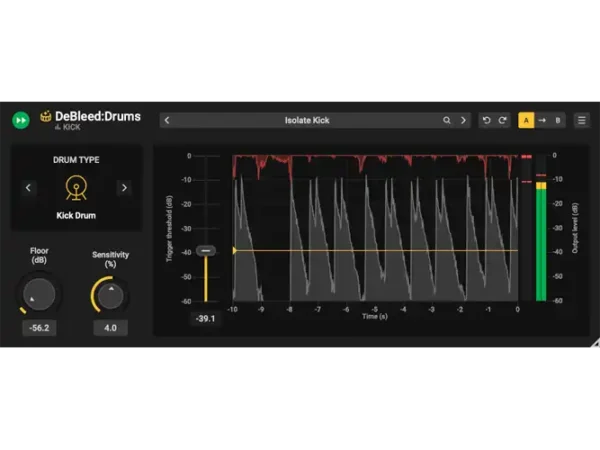Click the yellow threshold line marker triangle
The image size is (600, 450).
coord(235,250)
